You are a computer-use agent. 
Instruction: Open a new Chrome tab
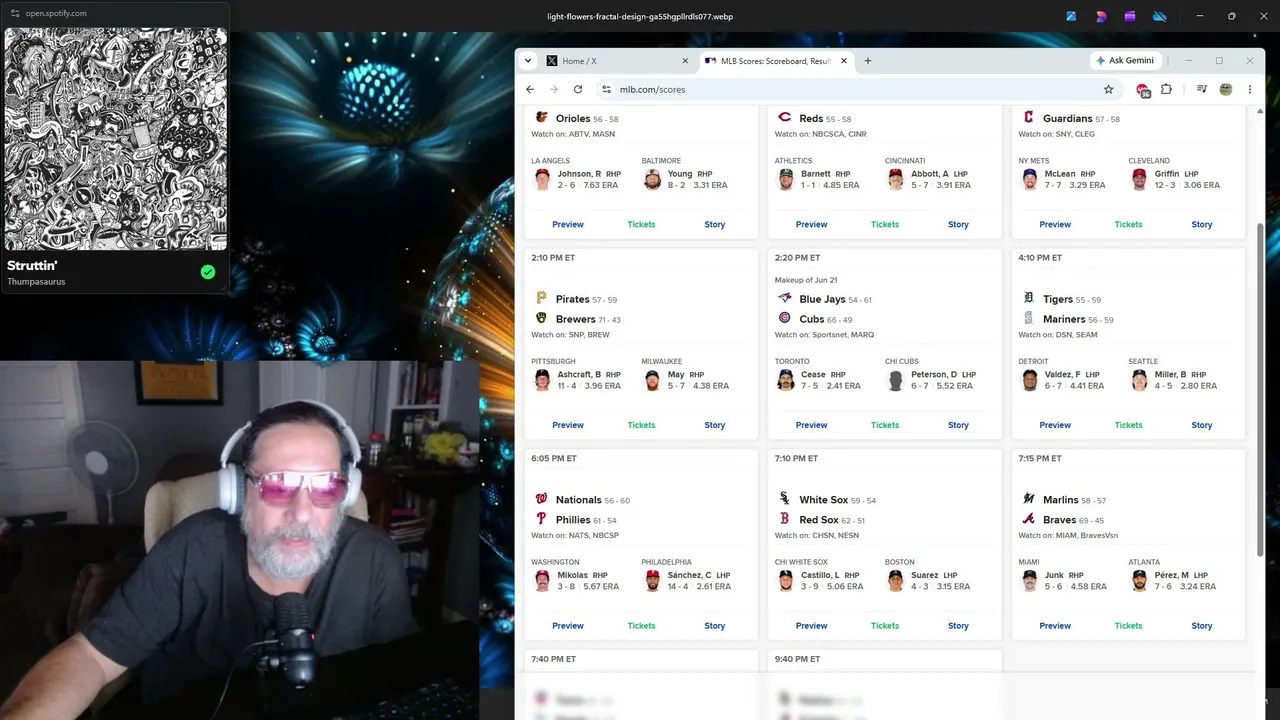(x=867, y=61)
